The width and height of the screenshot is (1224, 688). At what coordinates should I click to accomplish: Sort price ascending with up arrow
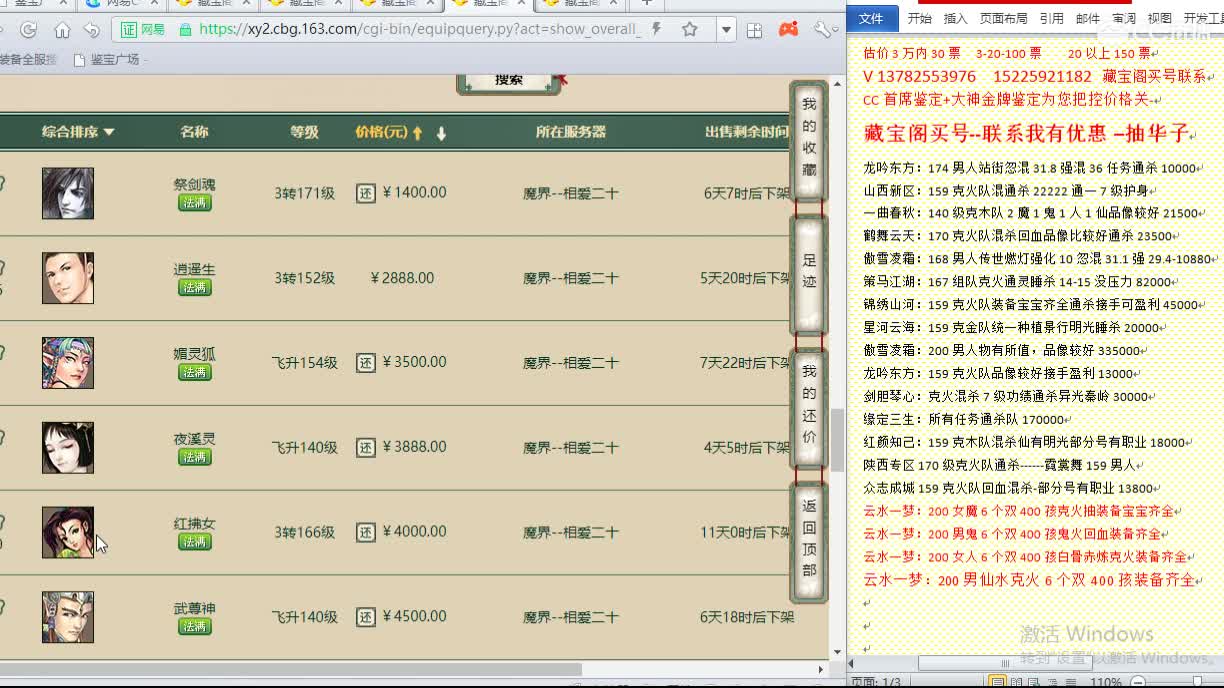tap(417, 133)
